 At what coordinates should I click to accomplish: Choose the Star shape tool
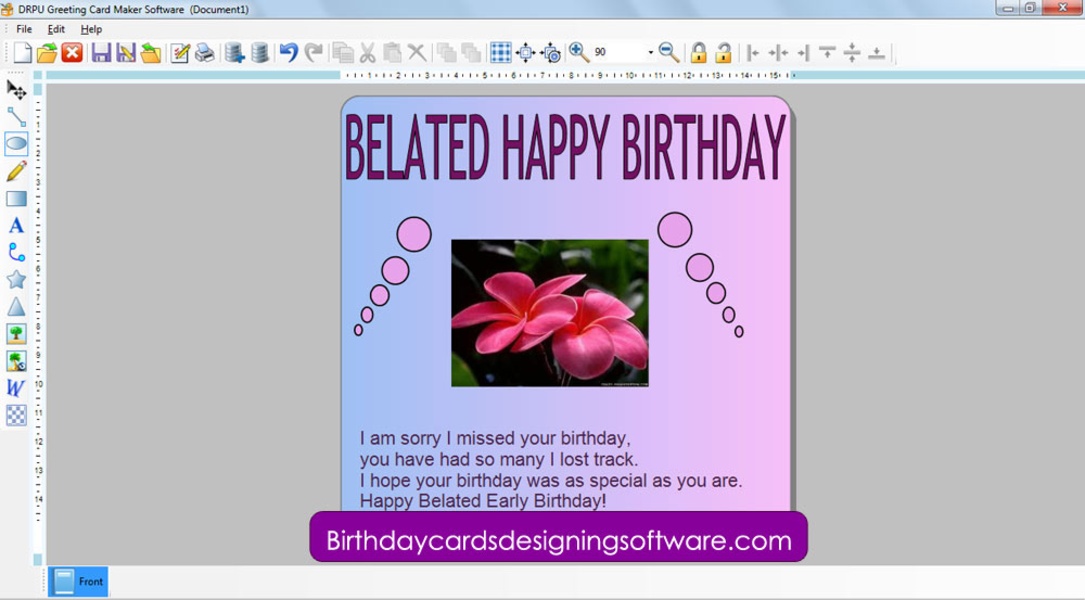(x=16, y=280)
